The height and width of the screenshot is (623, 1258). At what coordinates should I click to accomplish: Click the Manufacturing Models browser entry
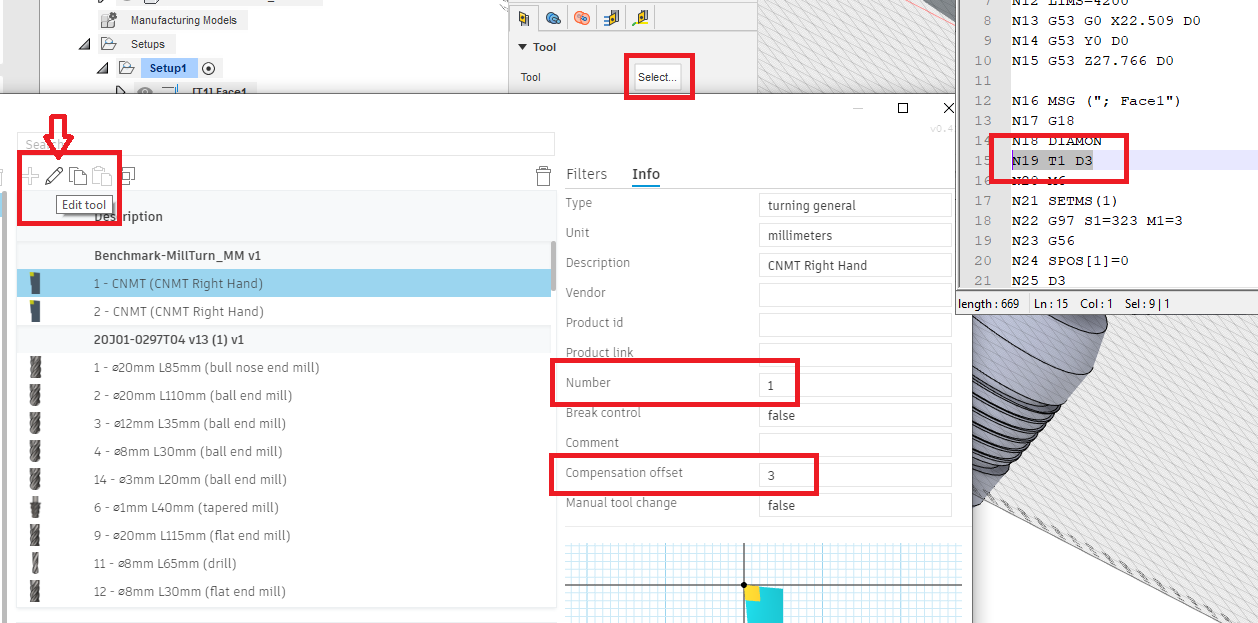tap(183, 19)
